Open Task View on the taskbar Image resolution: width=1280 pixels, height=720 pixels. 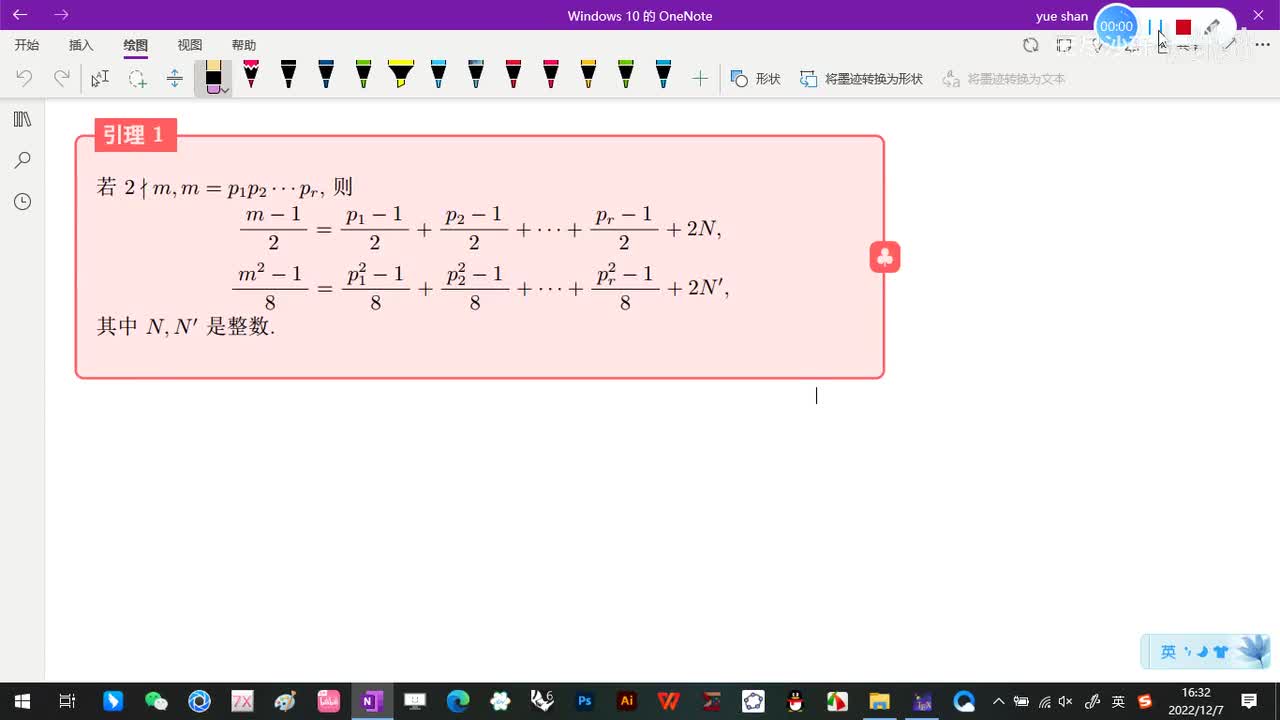point(67,701)
